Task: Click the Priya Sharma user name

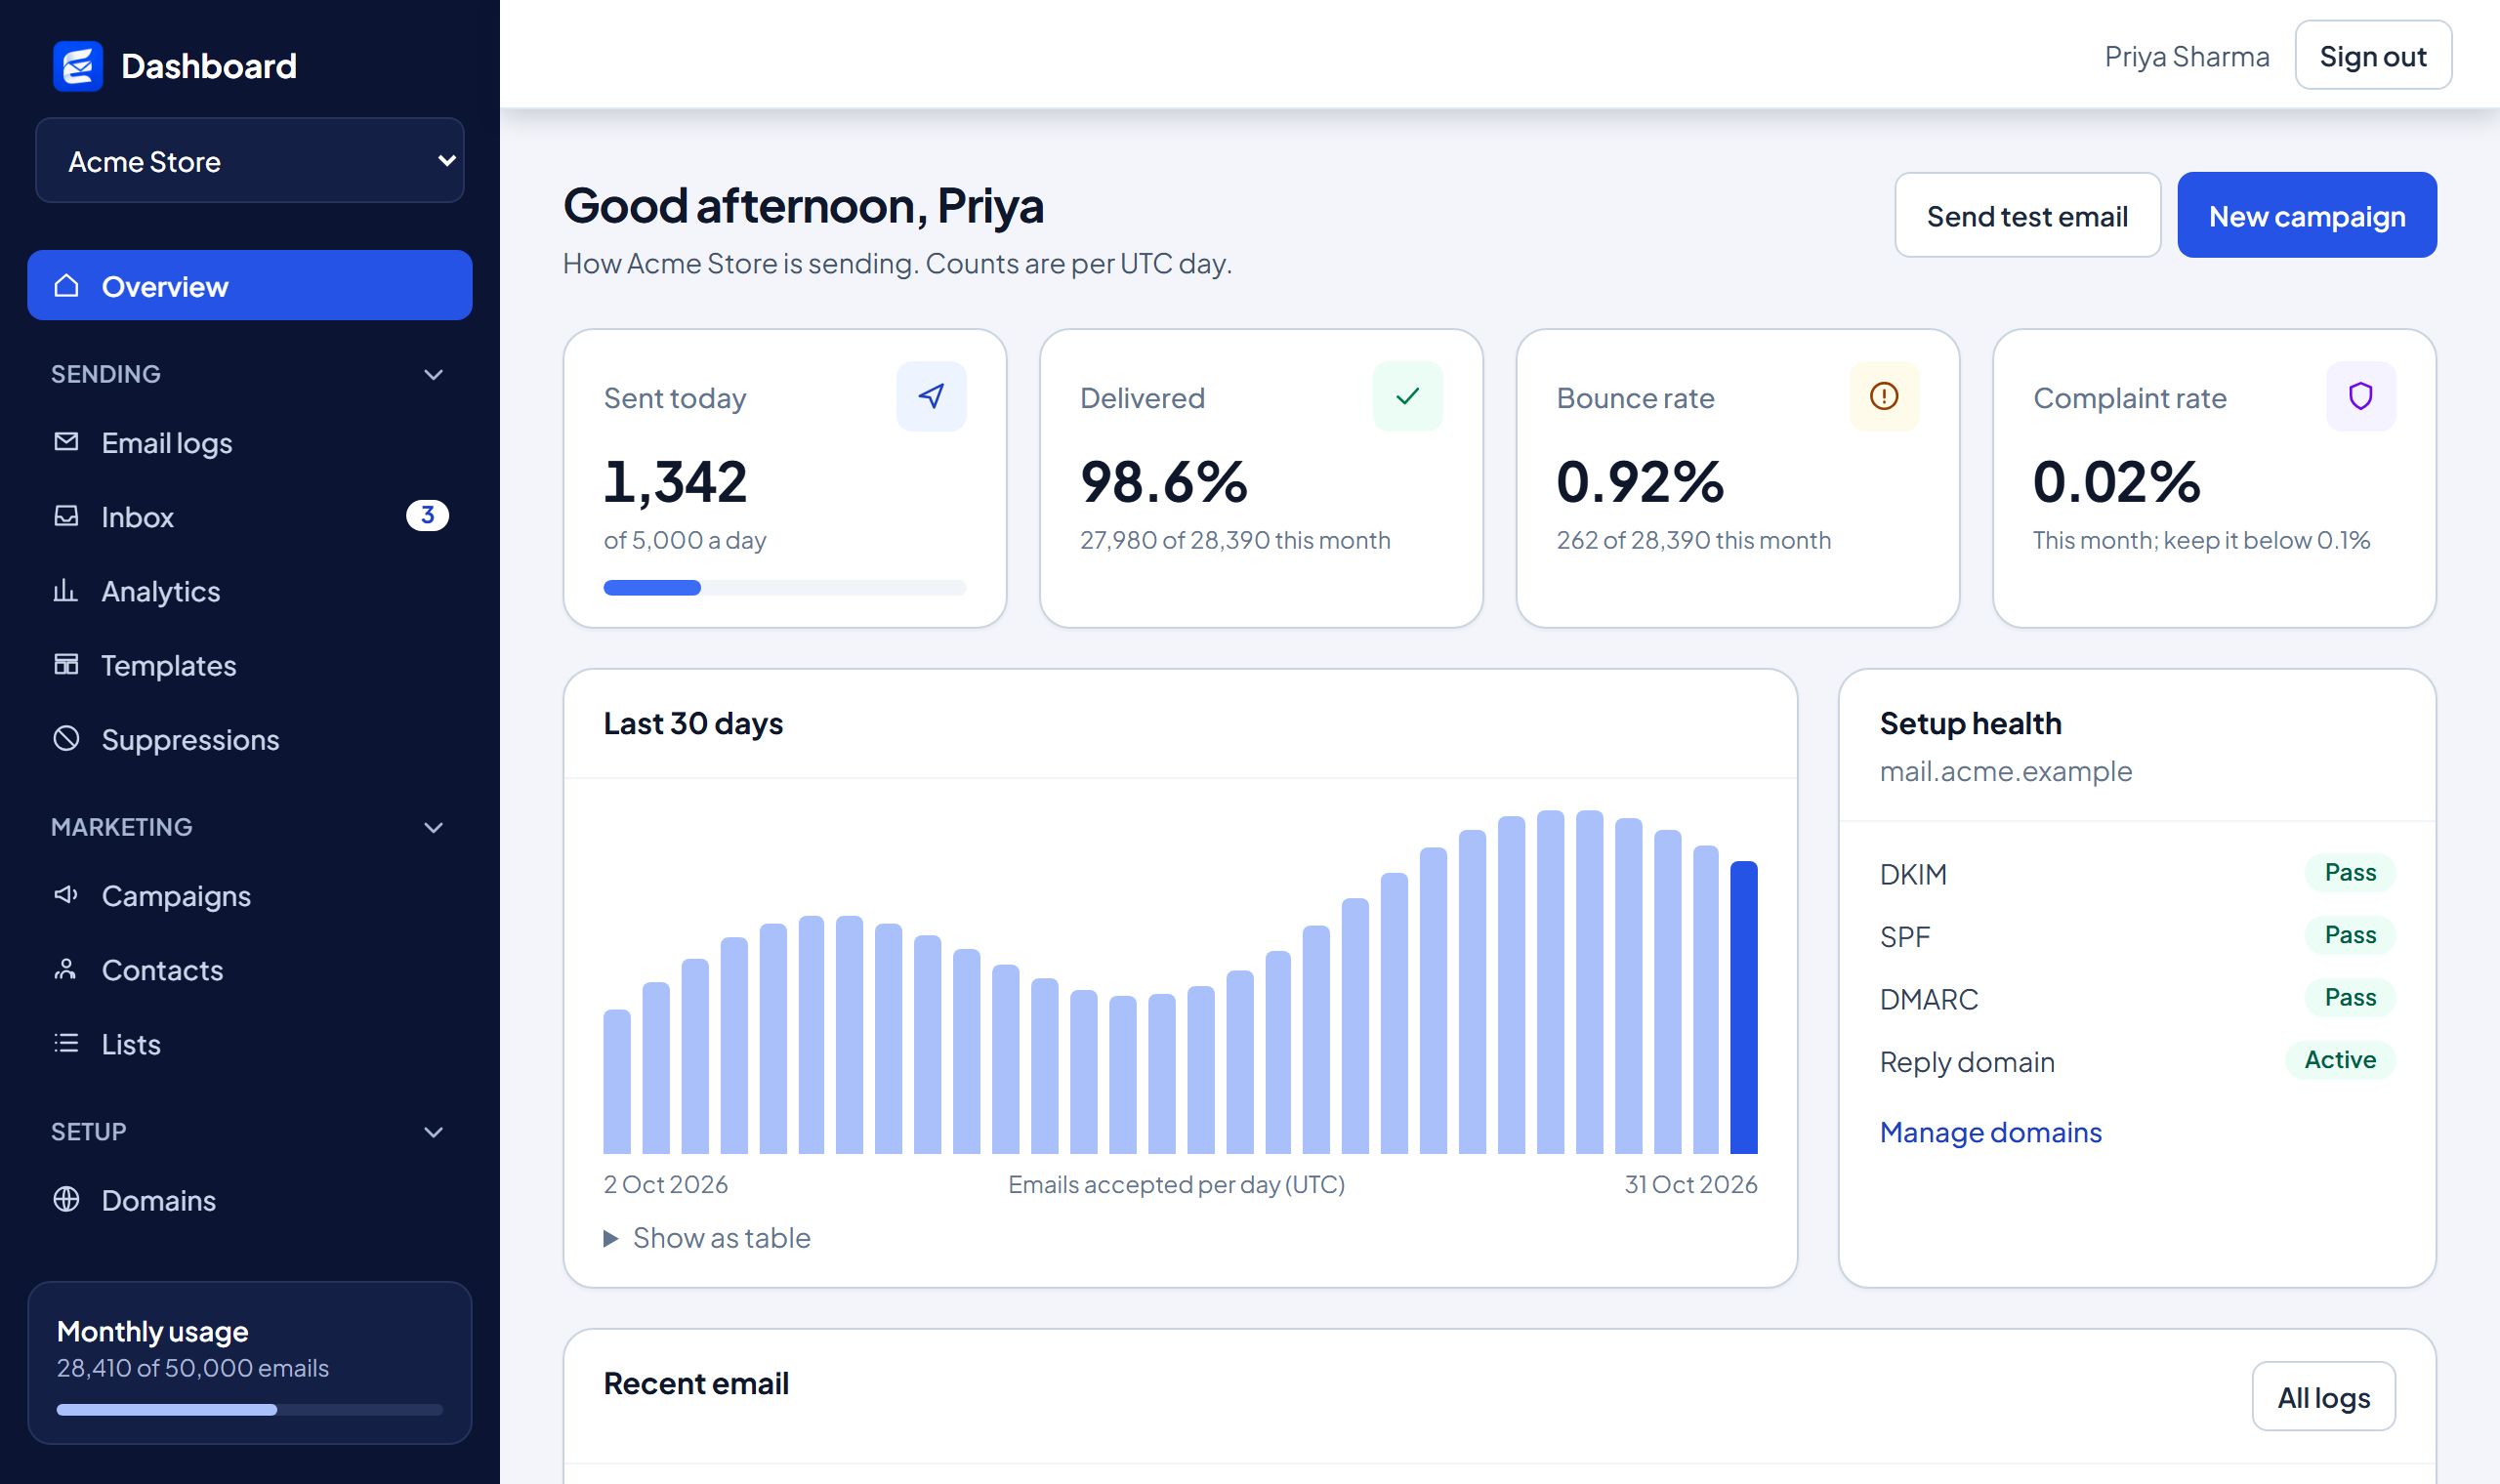Action: [2186, 56]
